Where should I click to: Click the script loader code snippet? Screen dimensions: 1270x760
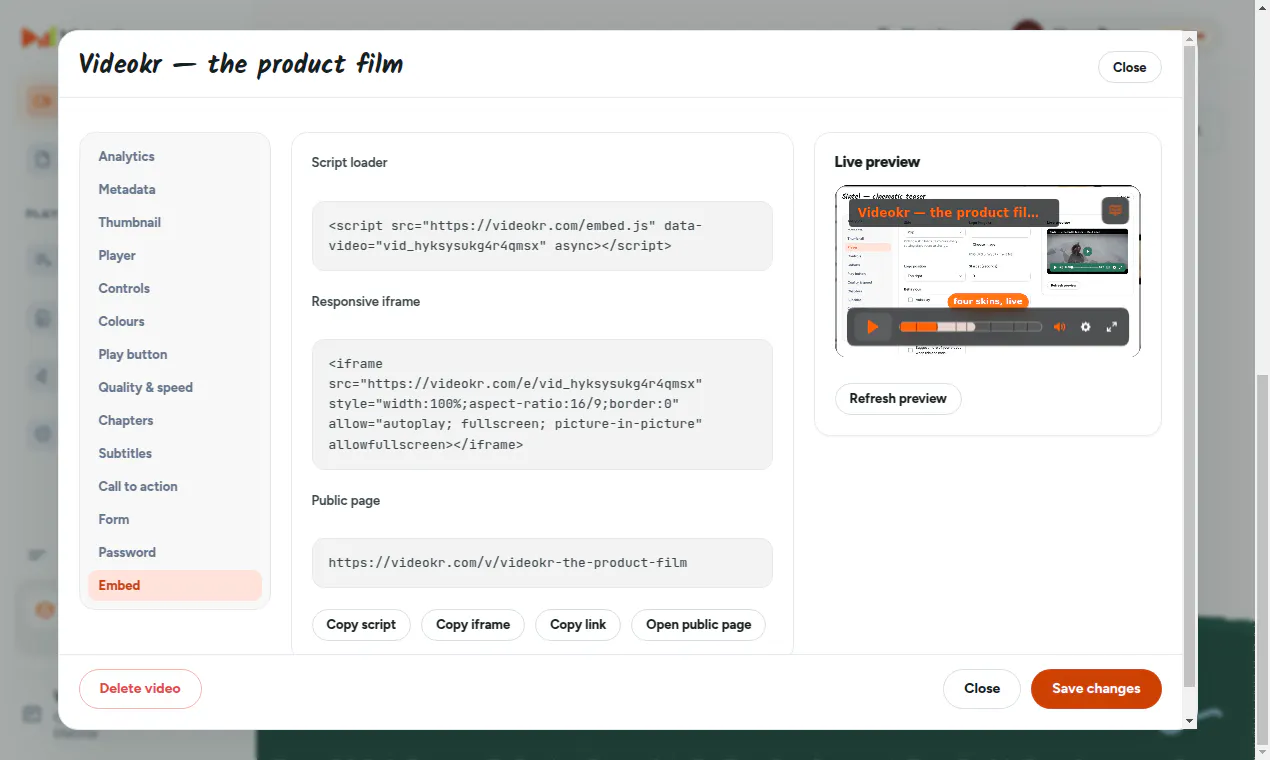click(542, 236)
